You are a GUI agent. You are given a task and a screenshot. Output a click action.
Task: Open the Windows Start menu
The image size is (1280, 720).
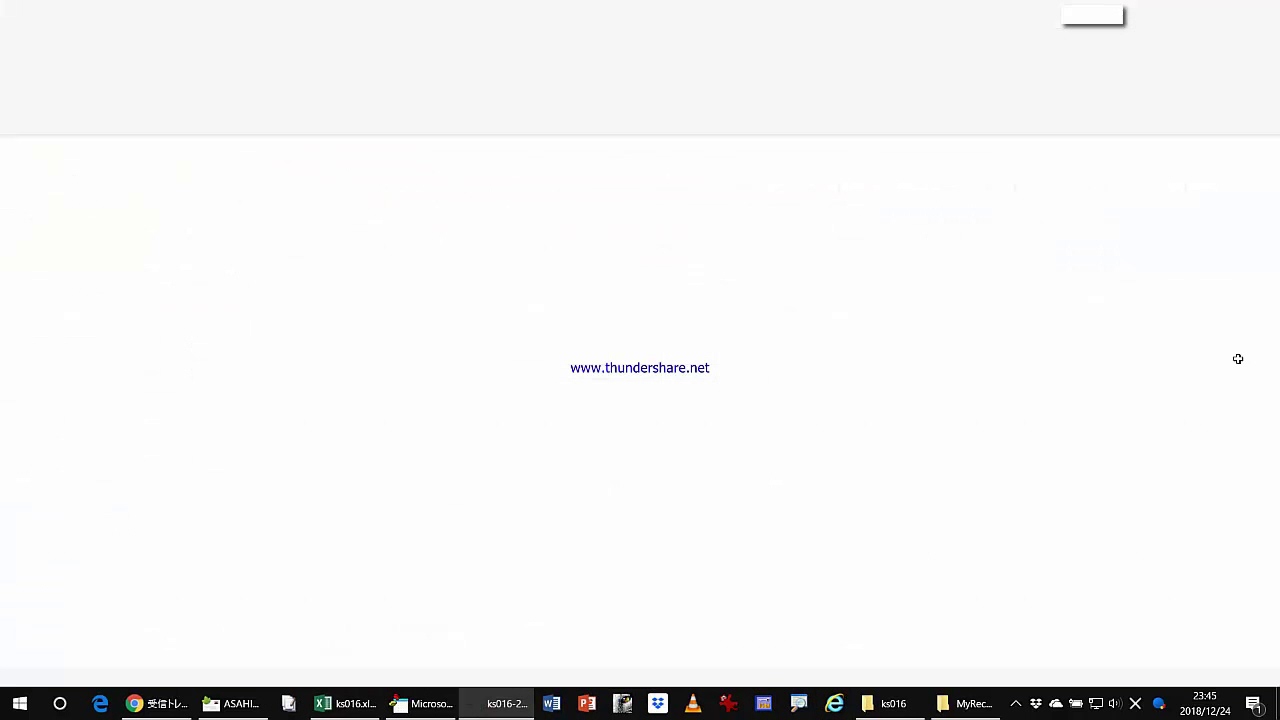point(20,704)
